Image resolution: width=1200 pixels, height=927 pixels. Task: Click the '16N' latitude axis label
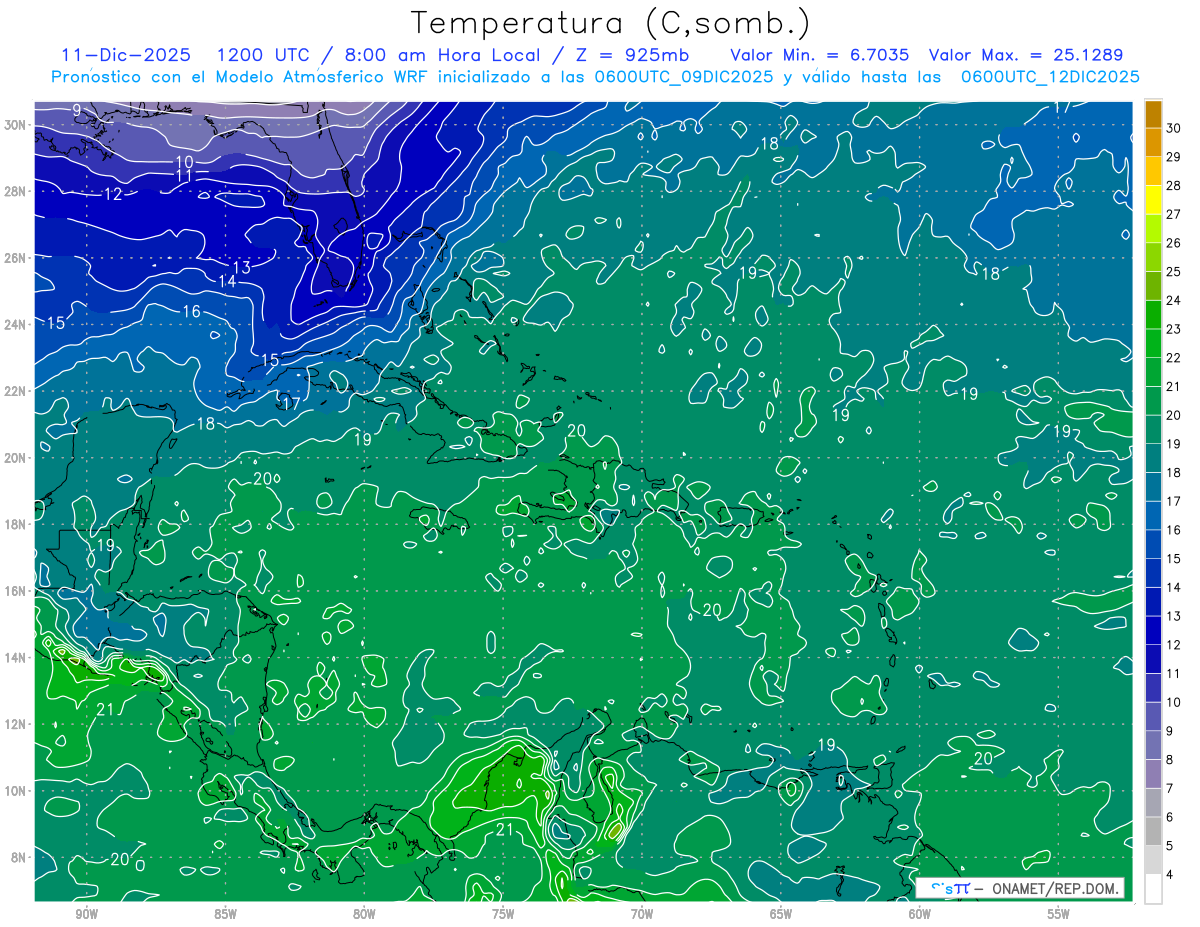click(17, 590)
